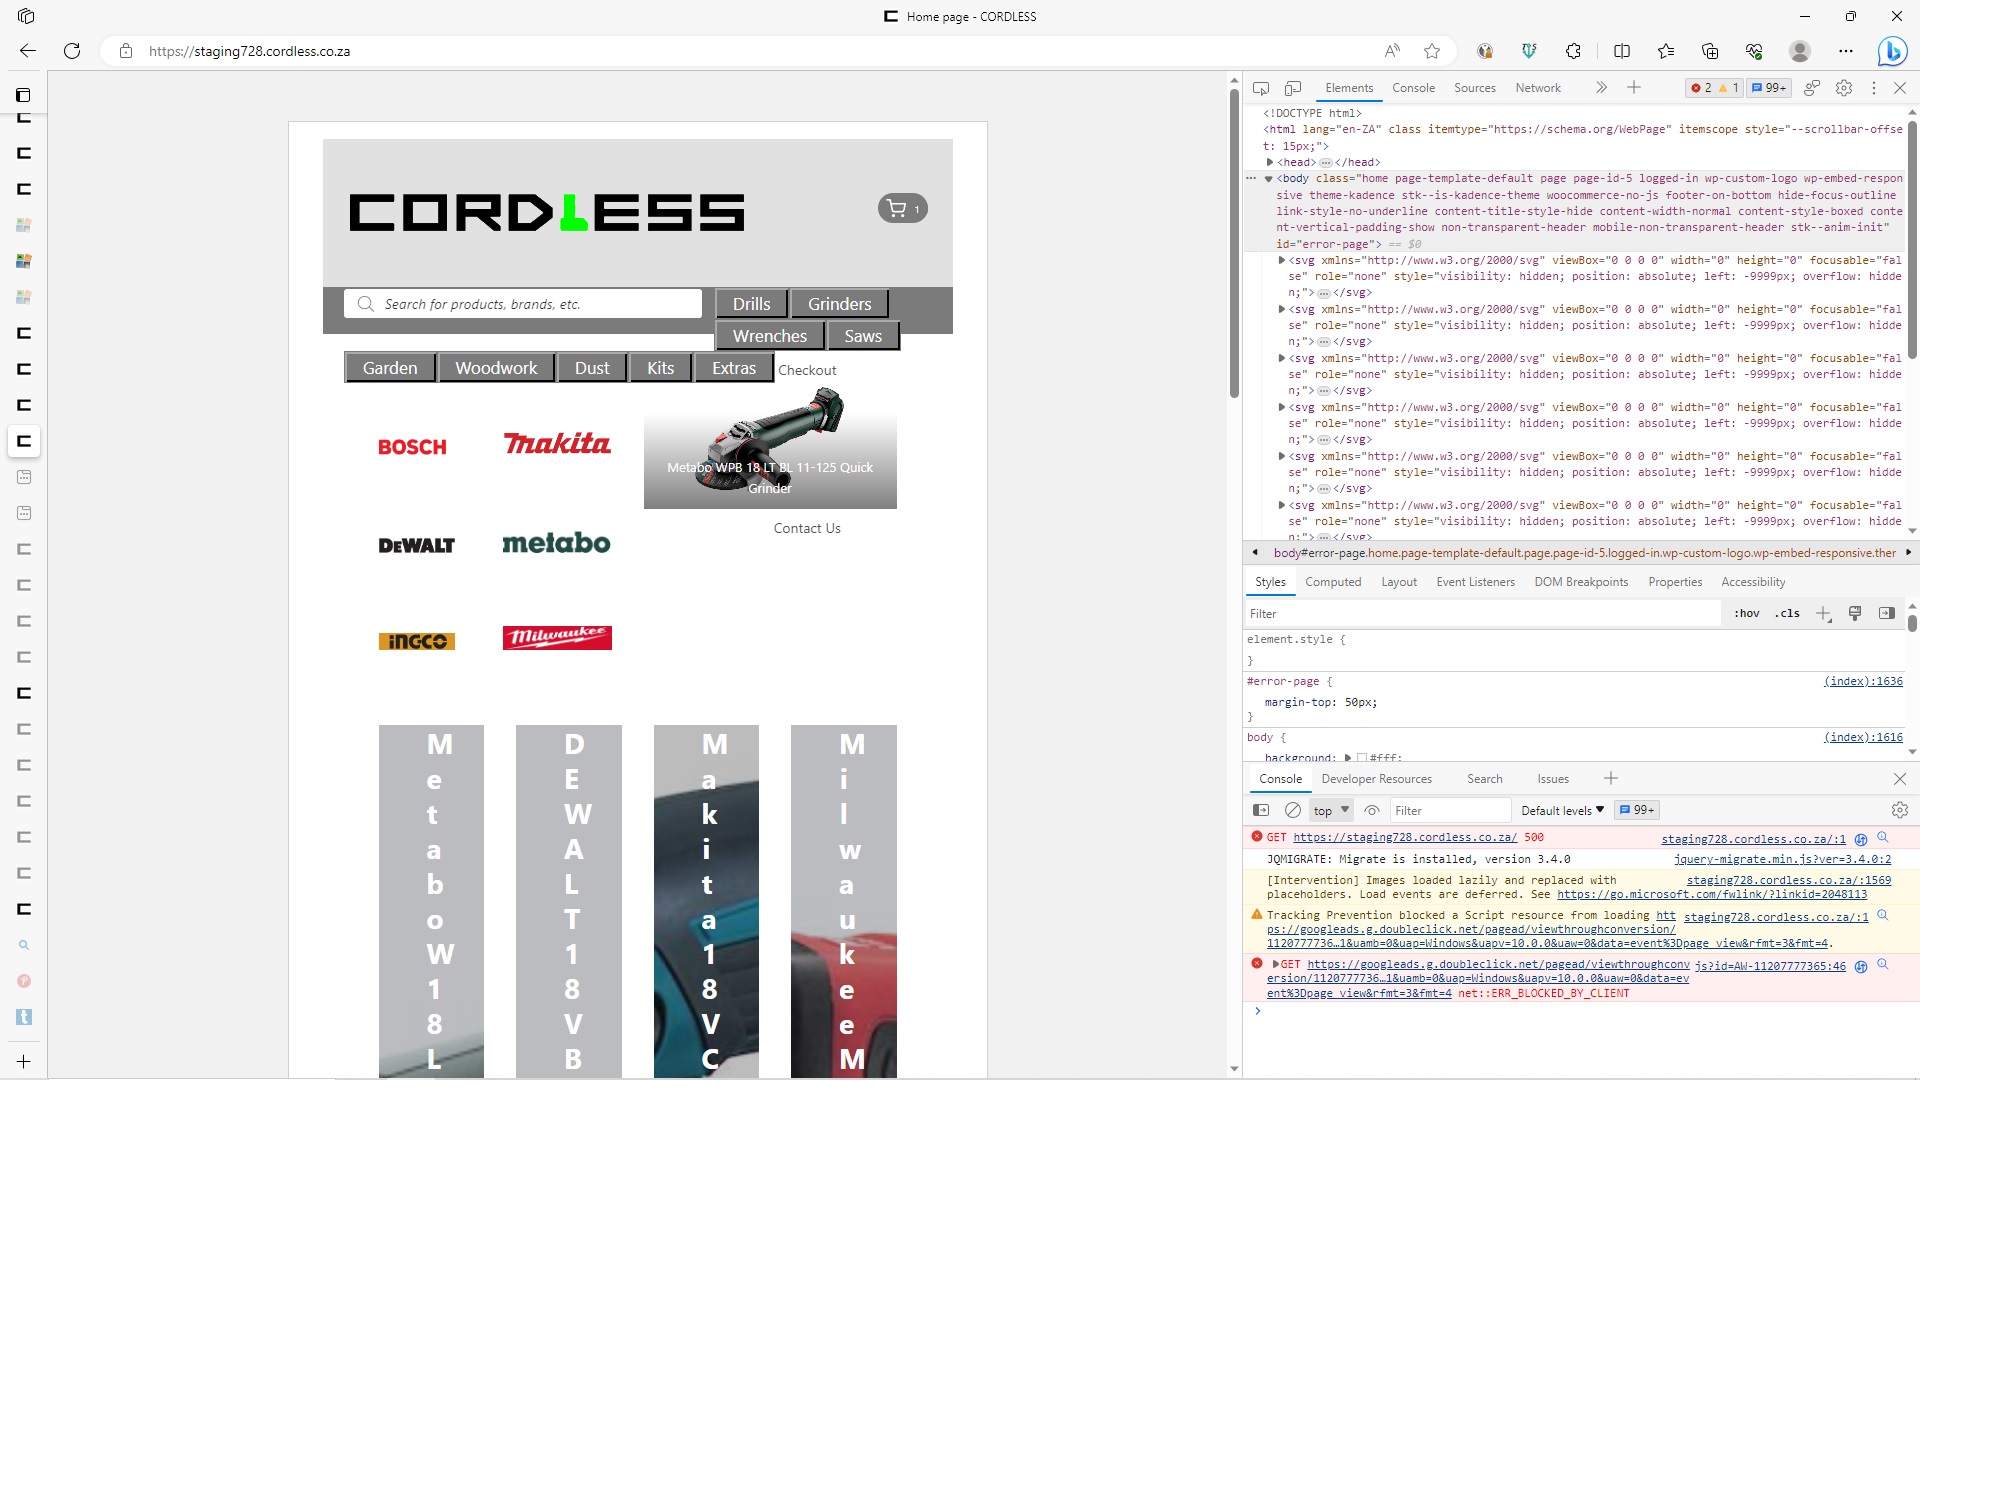Screen dimensions: 2000x1500
Task: Refresh the browser page
Action: (72, 51)
